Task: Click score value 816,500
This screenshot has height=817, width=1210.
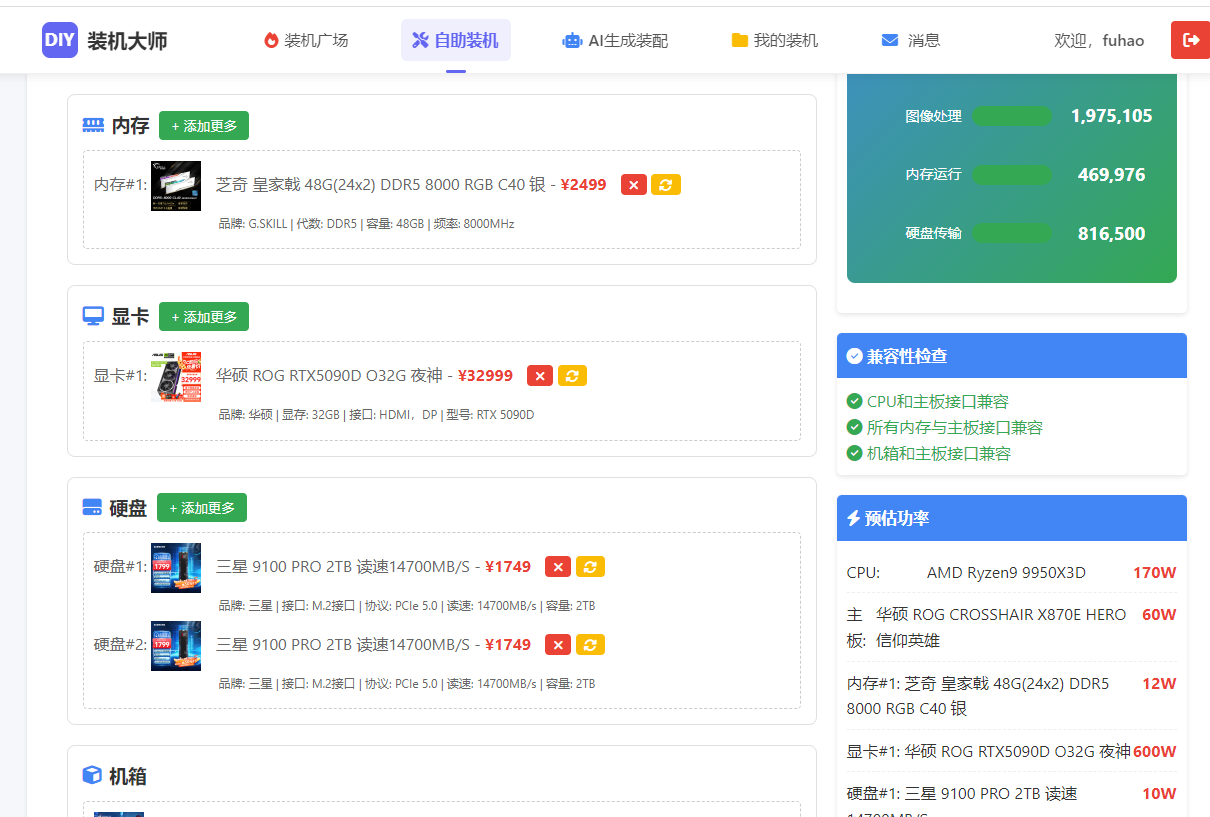Action: click(x=1111, y=234)
